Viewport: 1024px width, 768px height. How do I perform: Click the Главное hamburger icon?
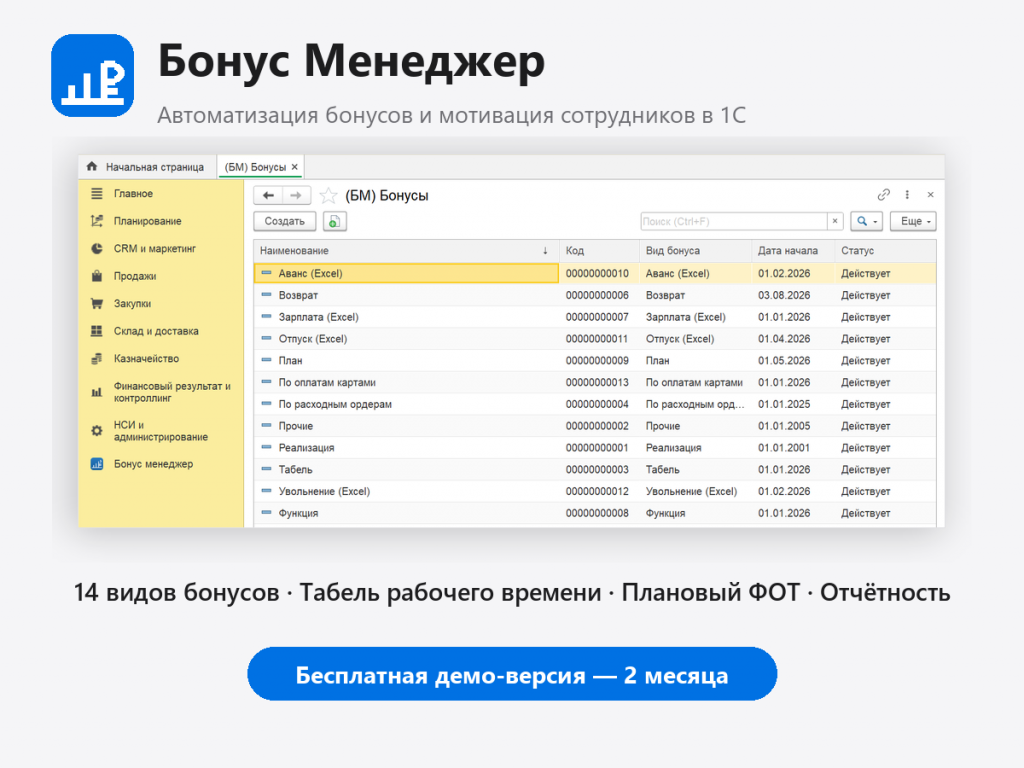click(x=97, y=193)
